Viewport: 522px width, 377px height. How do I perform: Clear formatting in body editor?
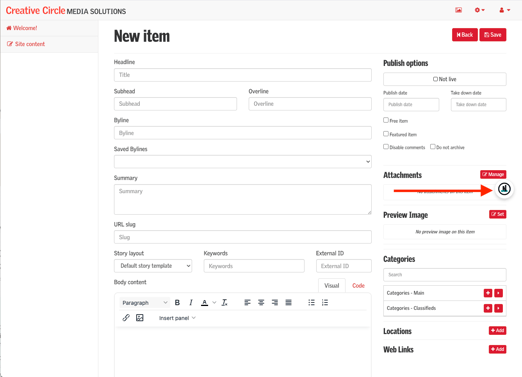[225, 303]
